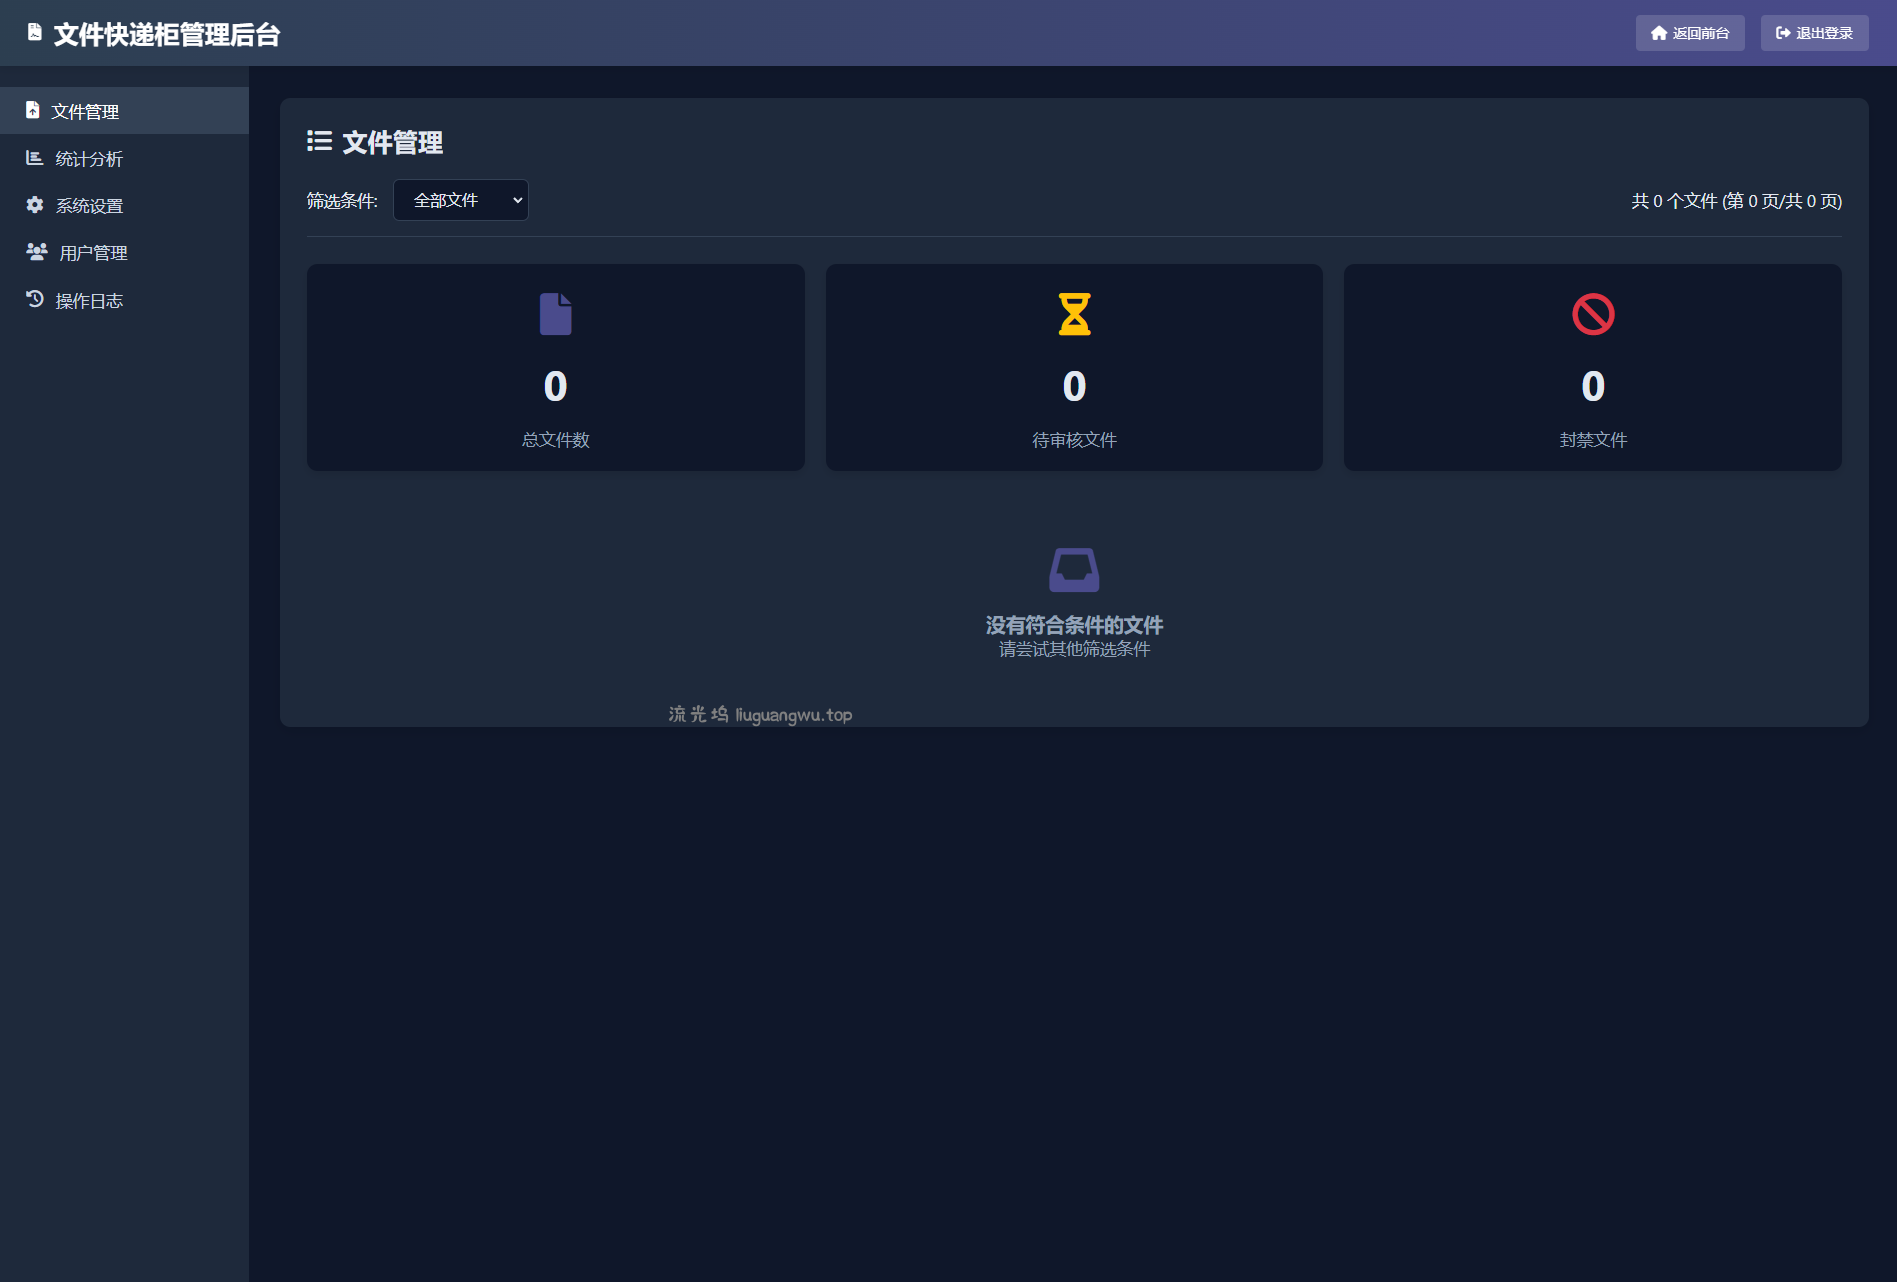Click the empty inbox tray icon
The height and width of the screenshot is (1282, 1897).
pyautogui.click(x=1074, y=570)
